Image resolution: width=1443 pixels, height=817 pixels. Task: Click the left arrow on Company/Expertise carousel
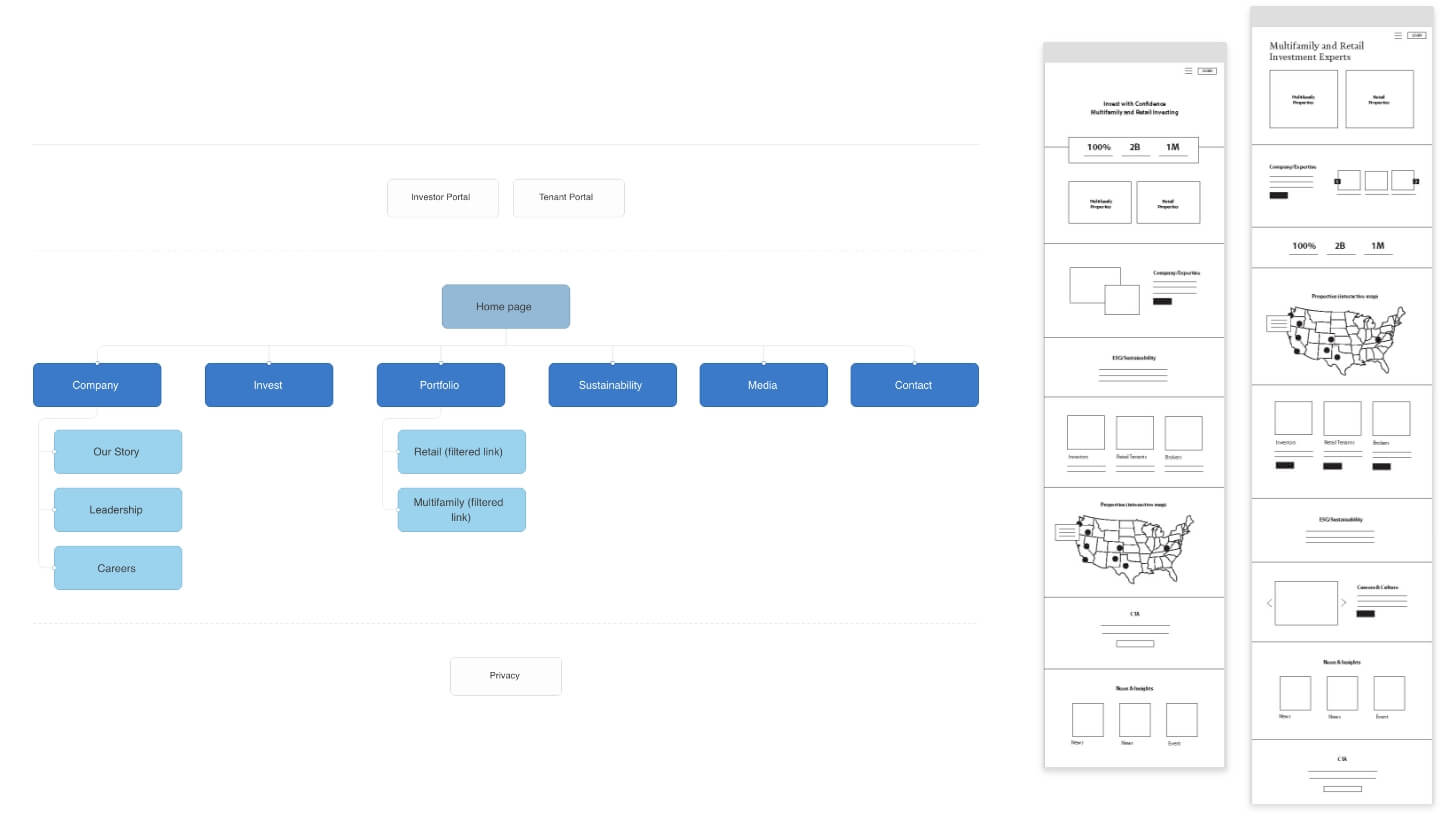click(1337, 181)
